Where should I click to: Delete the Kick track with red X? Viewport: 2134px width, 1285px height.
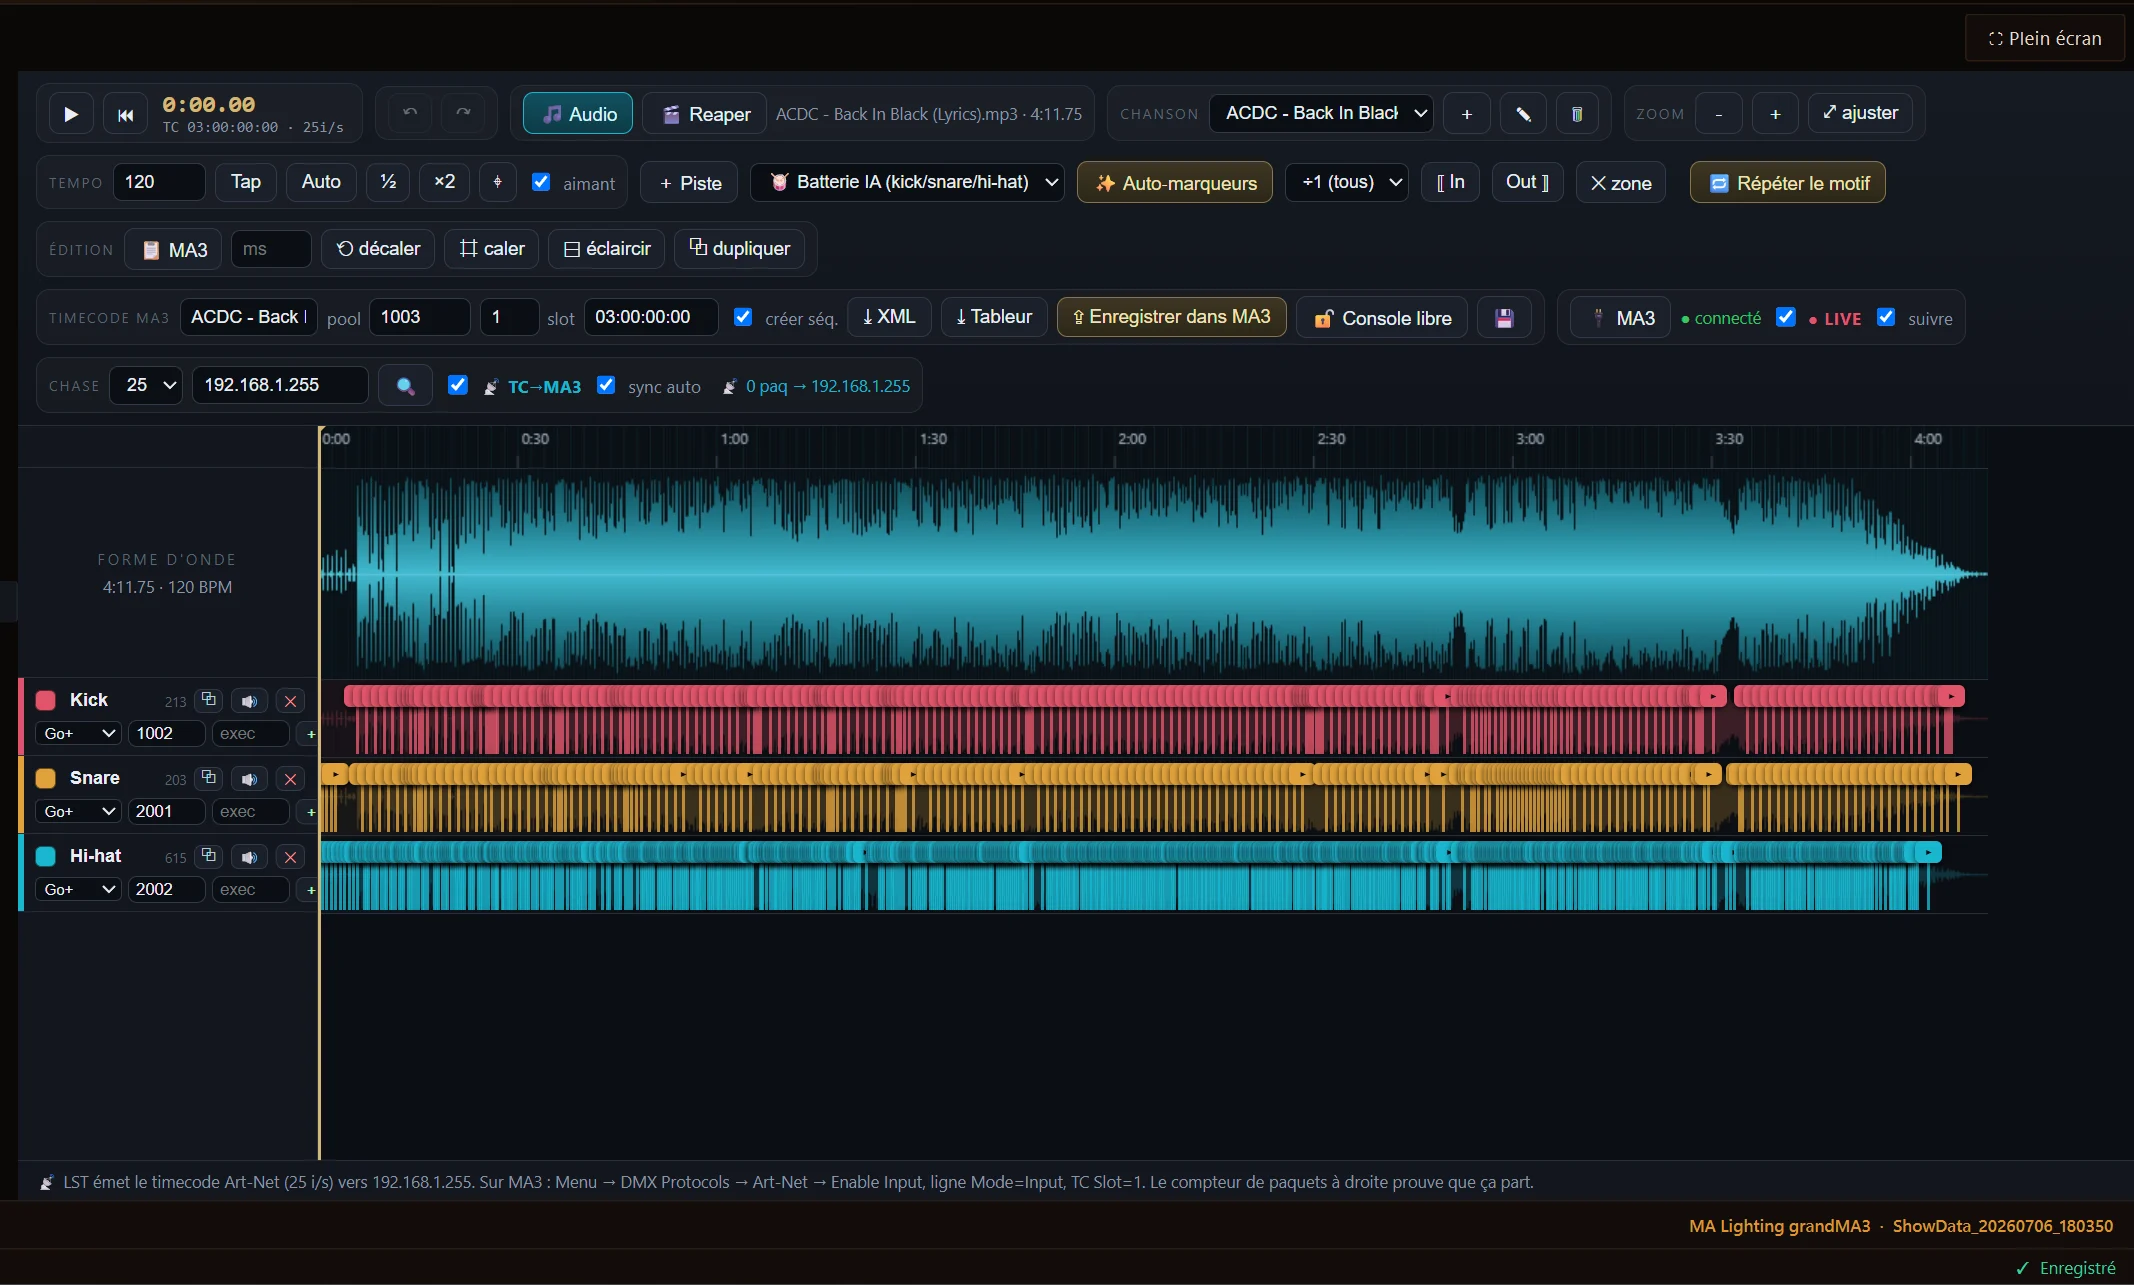290,701
